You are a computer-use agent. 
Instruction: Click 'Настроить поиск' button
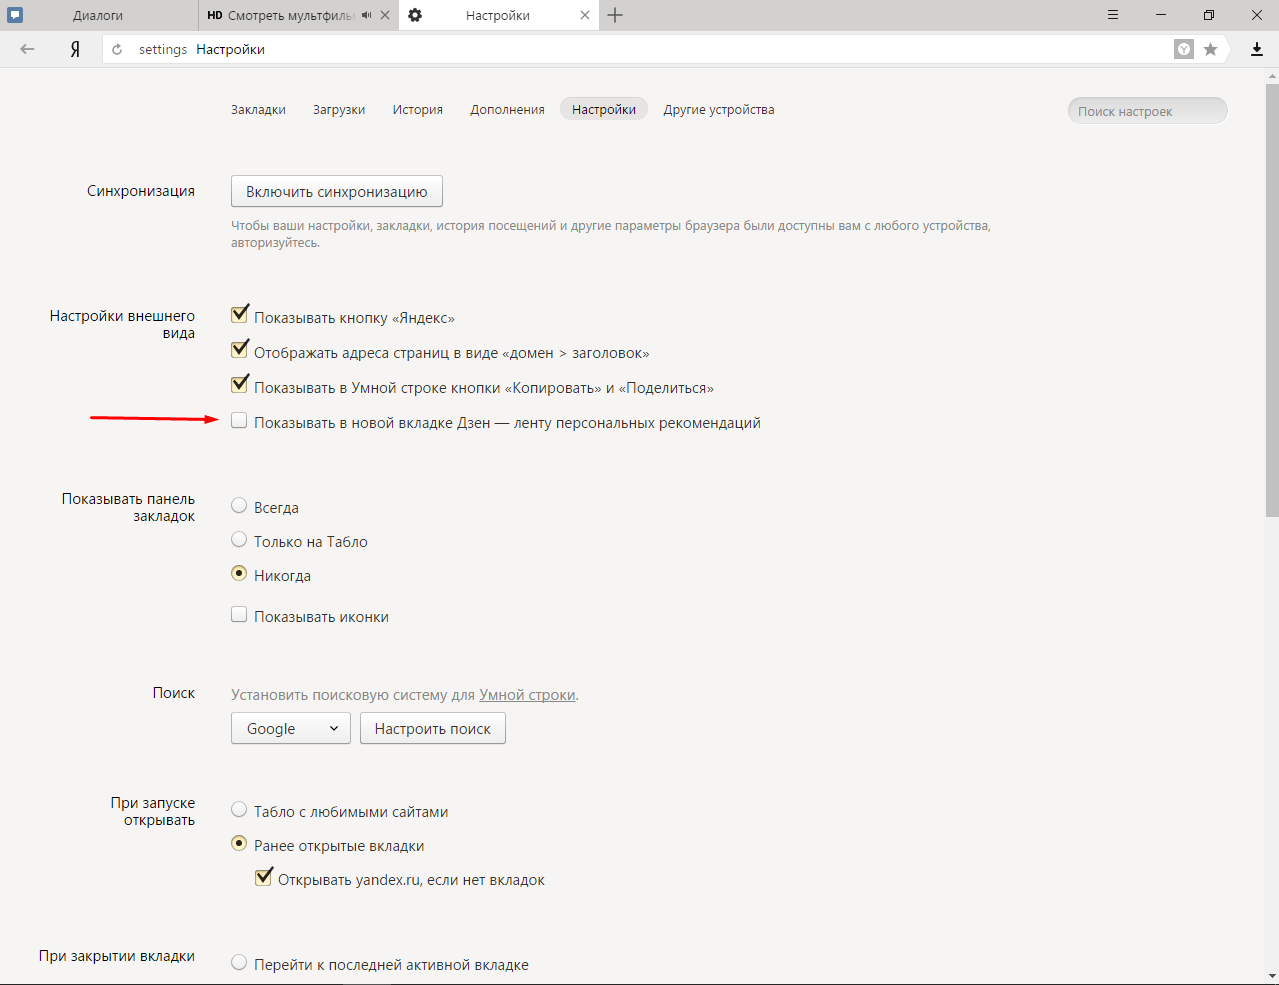point(433,728)
